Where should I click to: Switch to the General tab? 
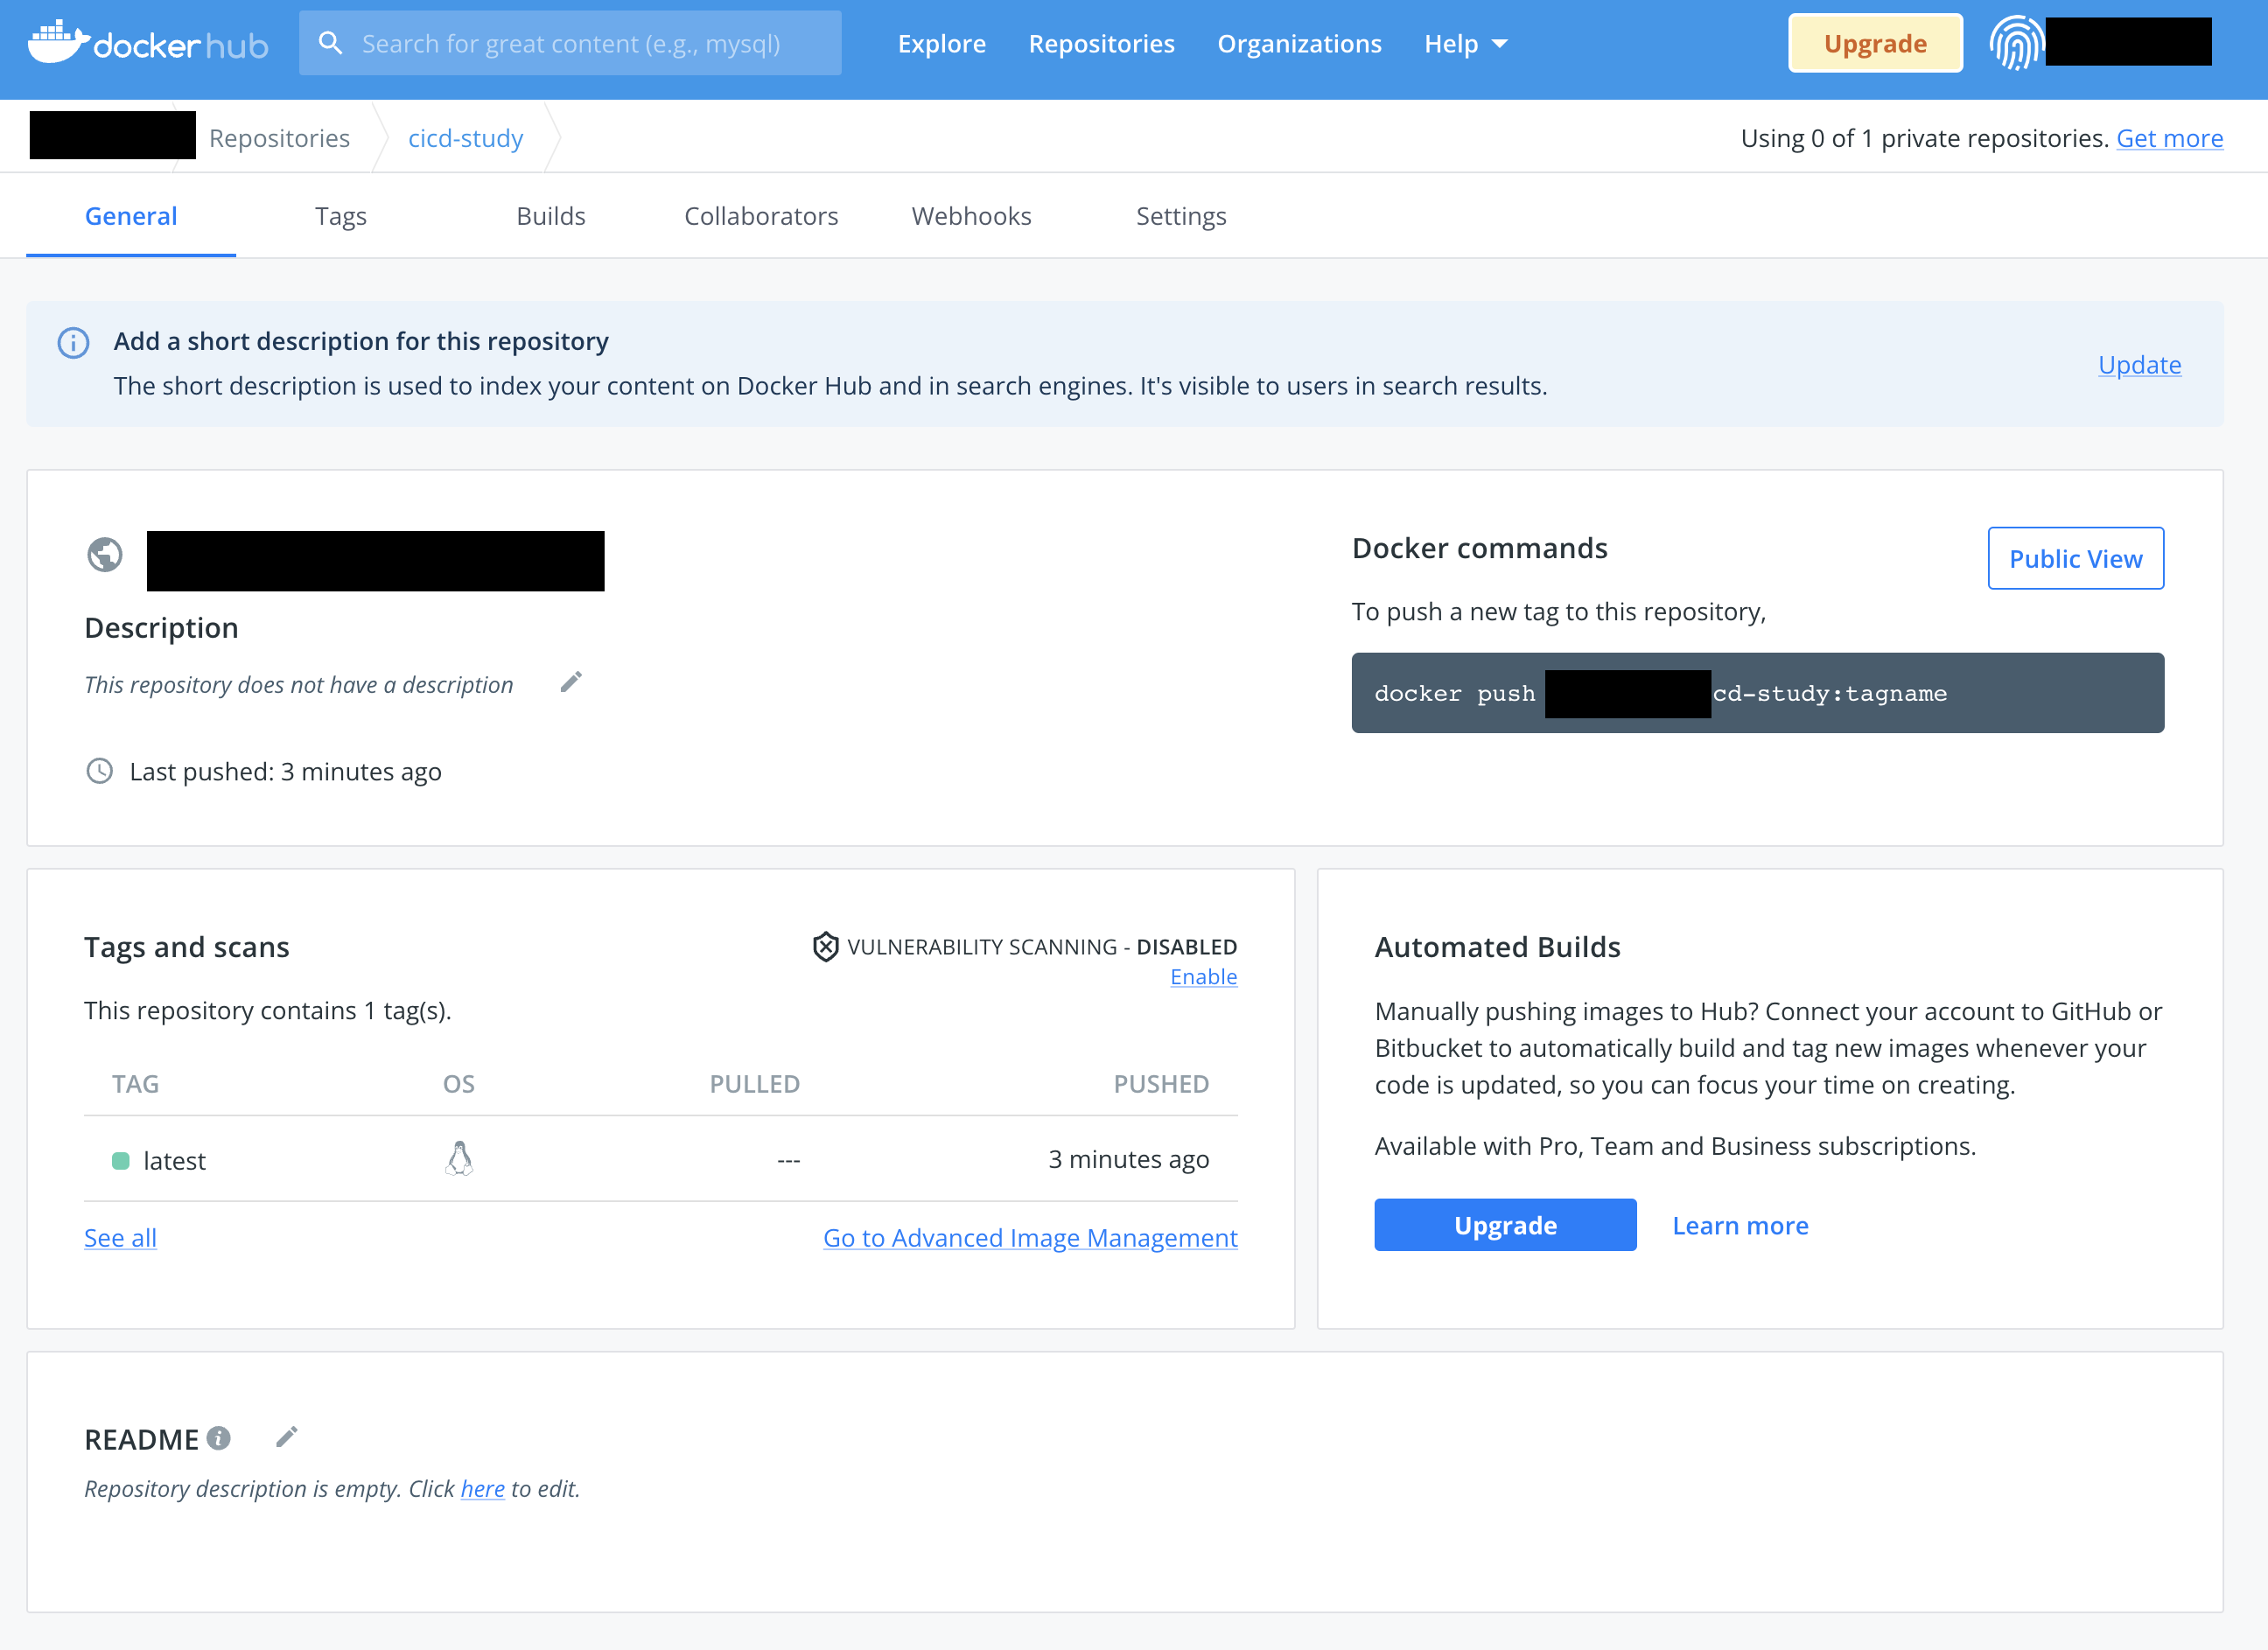click(x=131, y=216)
